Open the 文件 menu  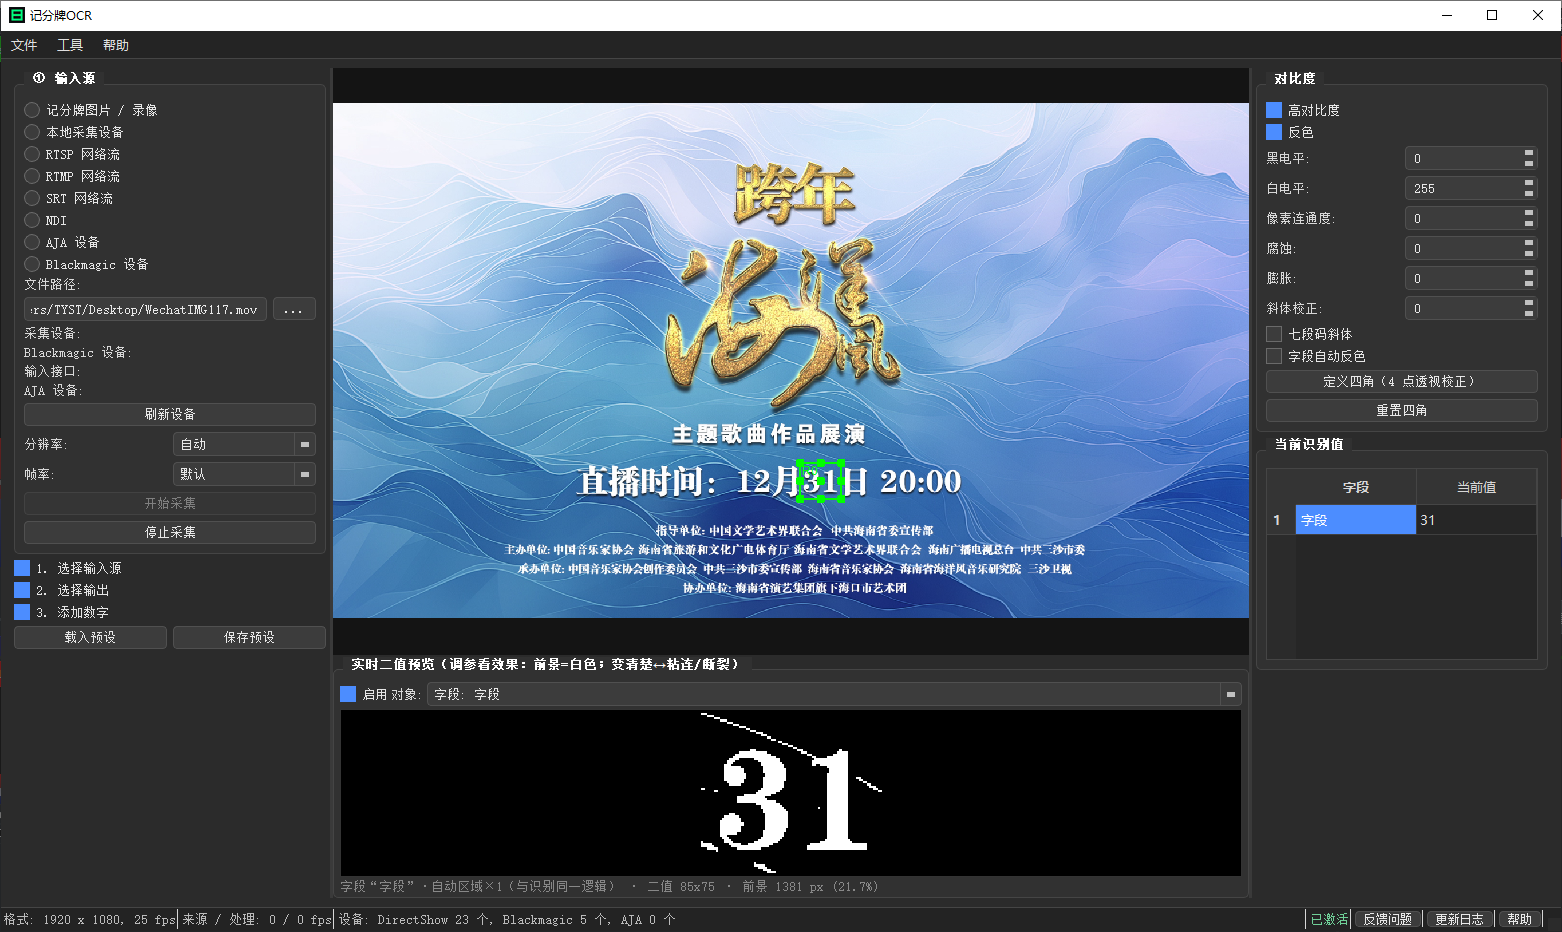(24, 45)
